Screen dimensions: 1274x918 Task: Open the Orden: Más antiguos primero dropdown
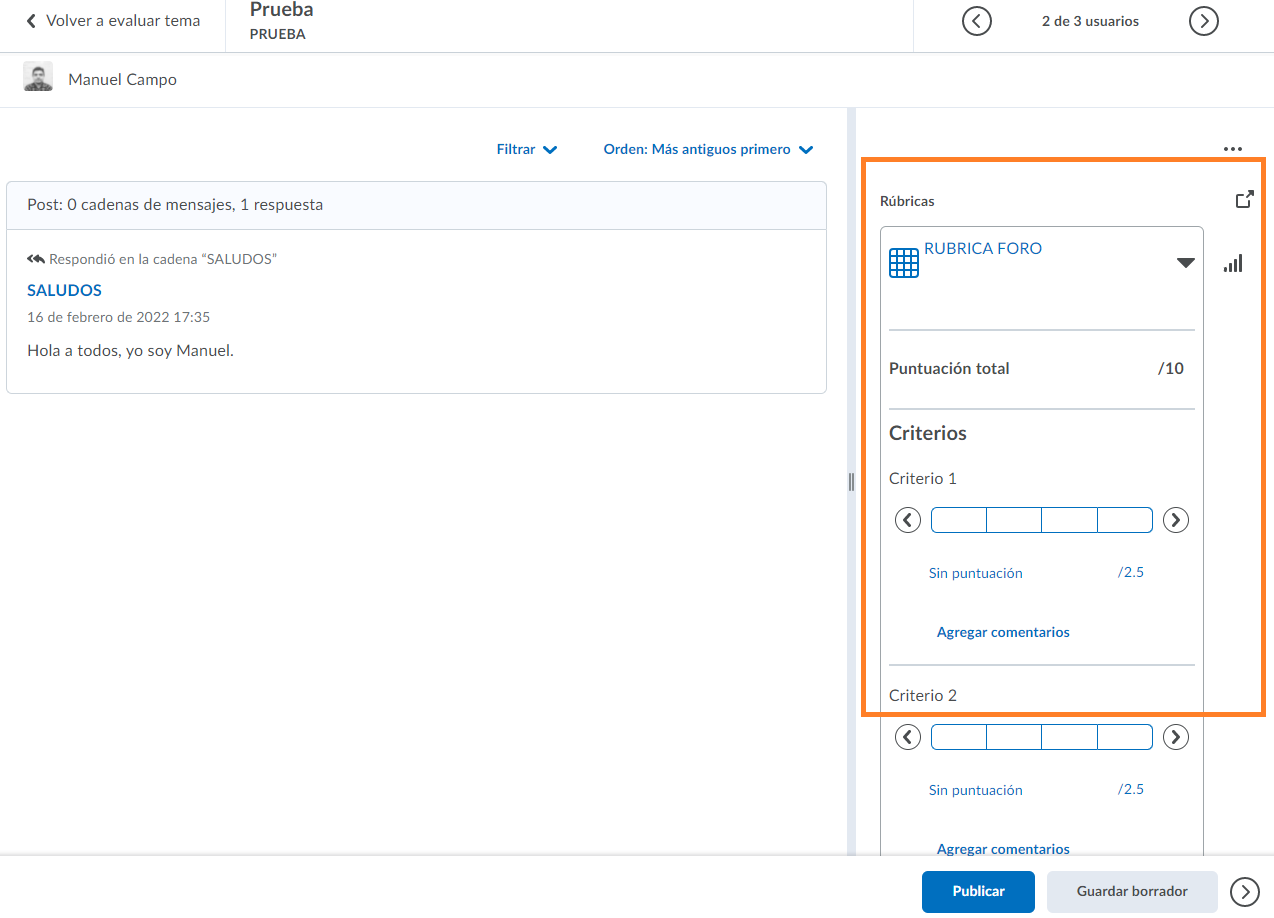(708, 149)
